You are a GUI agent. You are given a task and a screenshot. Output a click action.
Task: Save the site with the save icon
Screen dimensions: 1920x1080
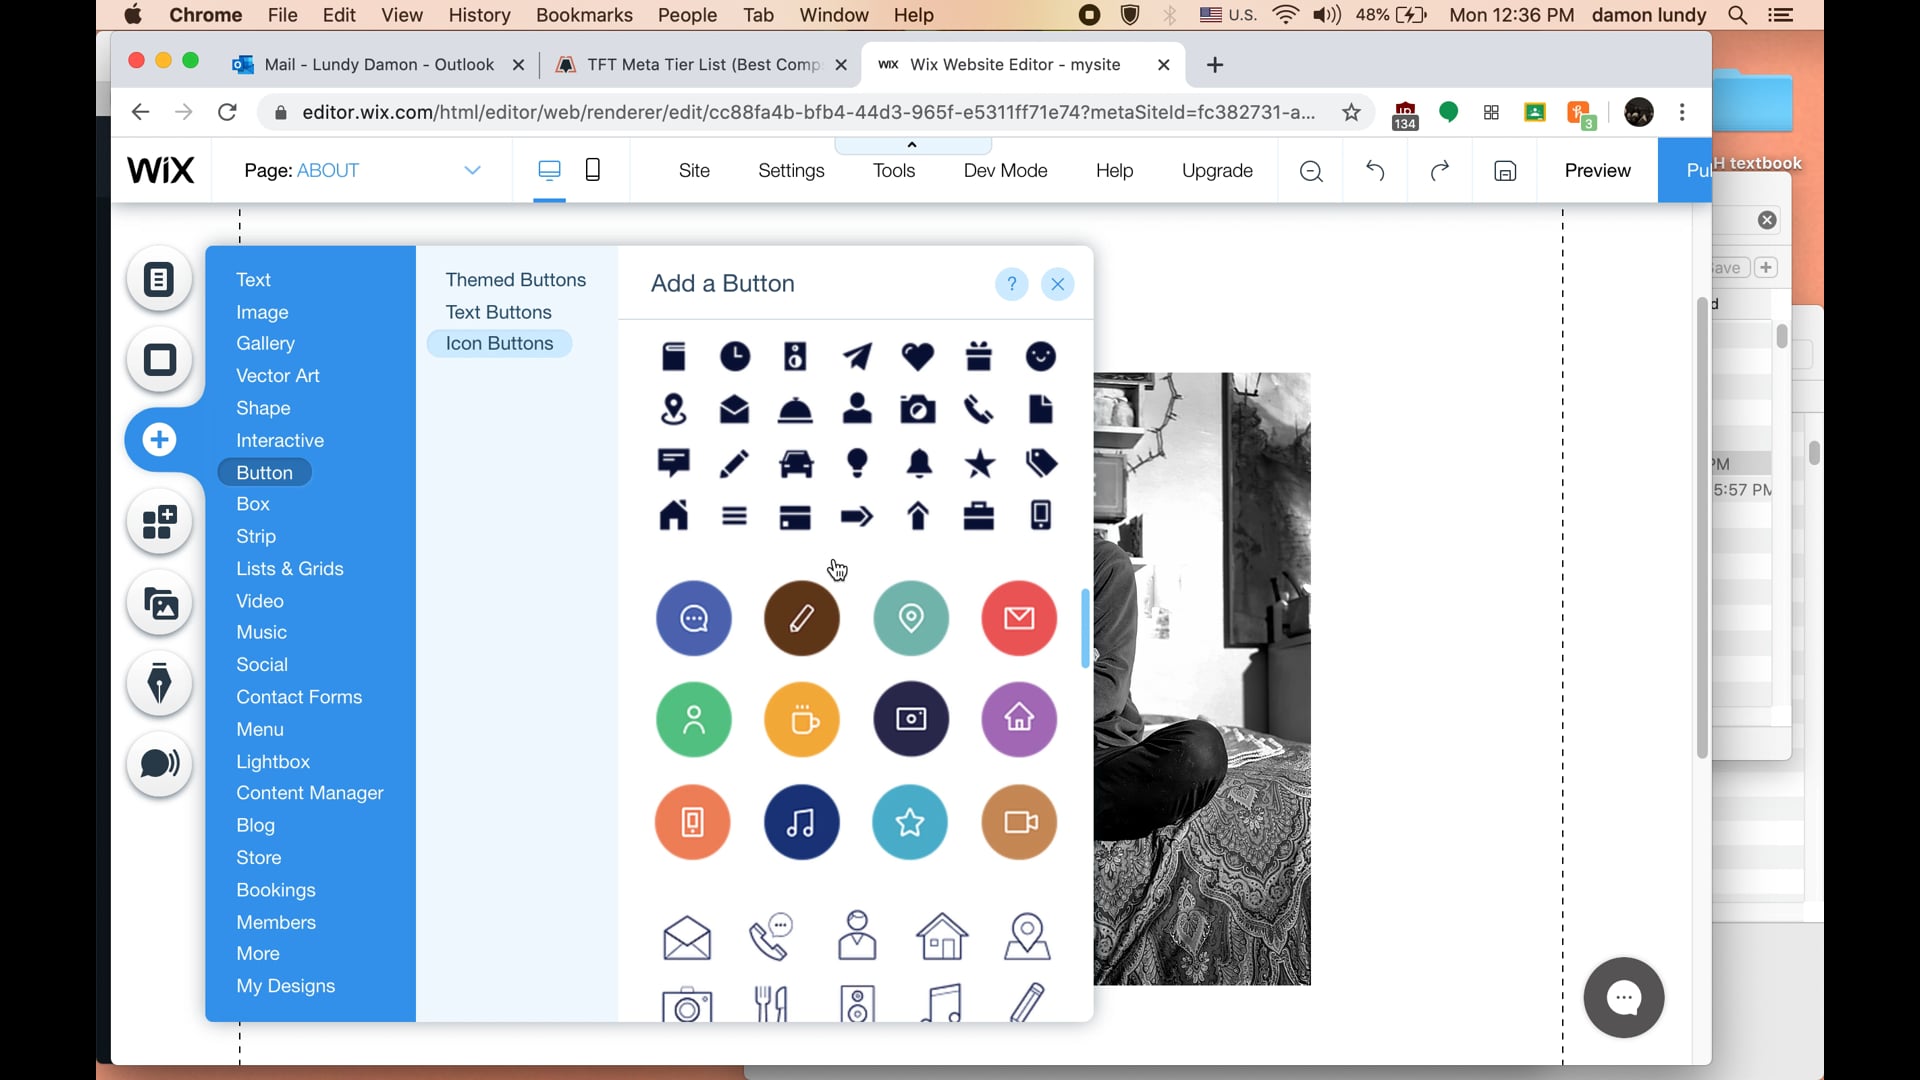coord(1504,170)
